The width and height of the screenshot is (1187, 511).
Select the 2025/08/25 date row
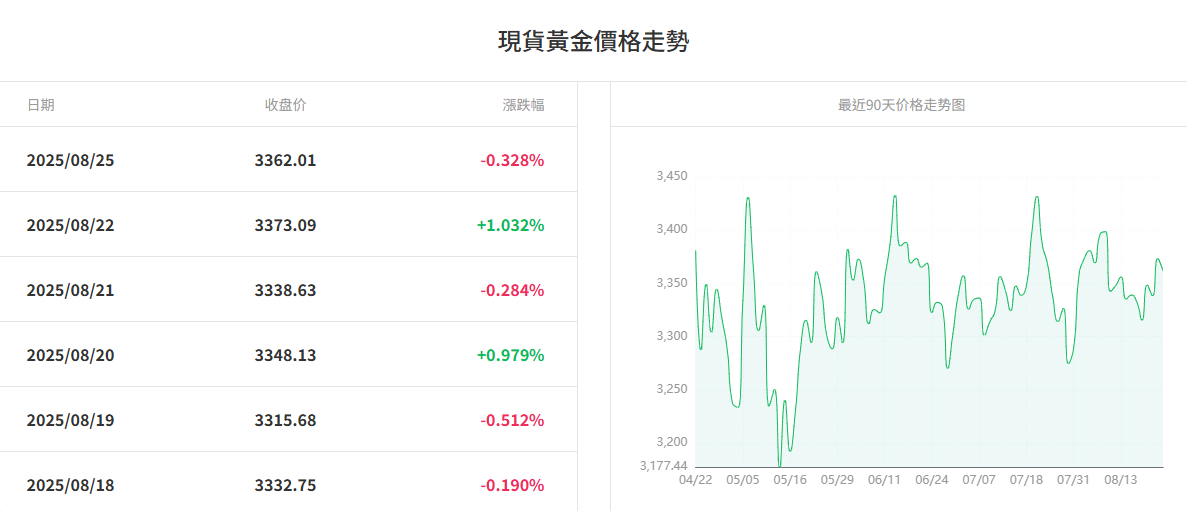pos(70,160)
